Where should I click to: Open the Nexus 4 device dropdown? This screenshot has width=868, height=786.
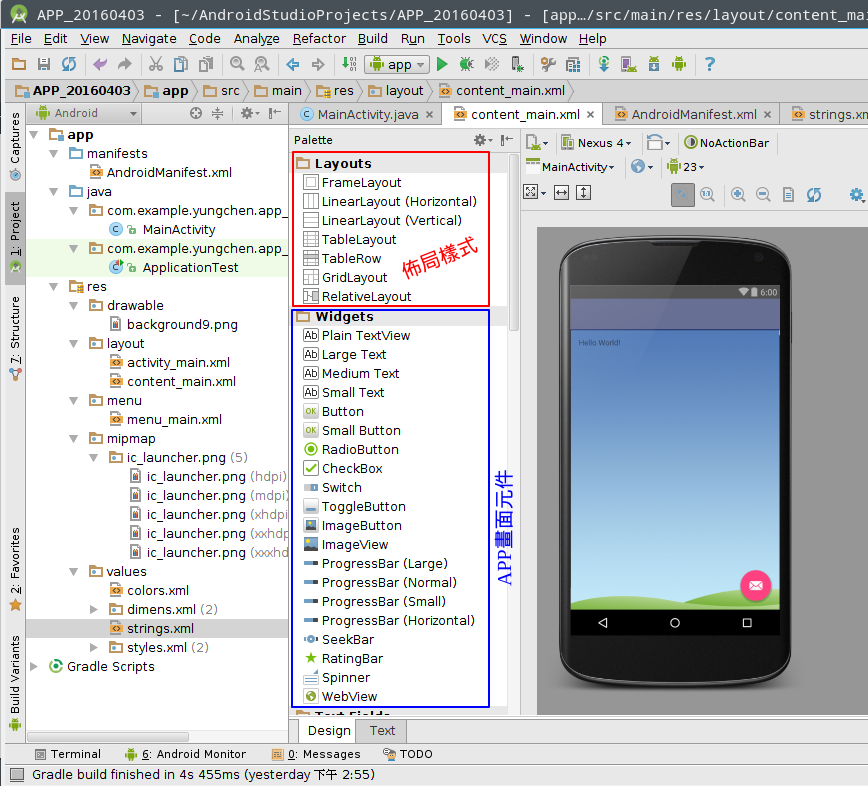click(x=596, y=143)
